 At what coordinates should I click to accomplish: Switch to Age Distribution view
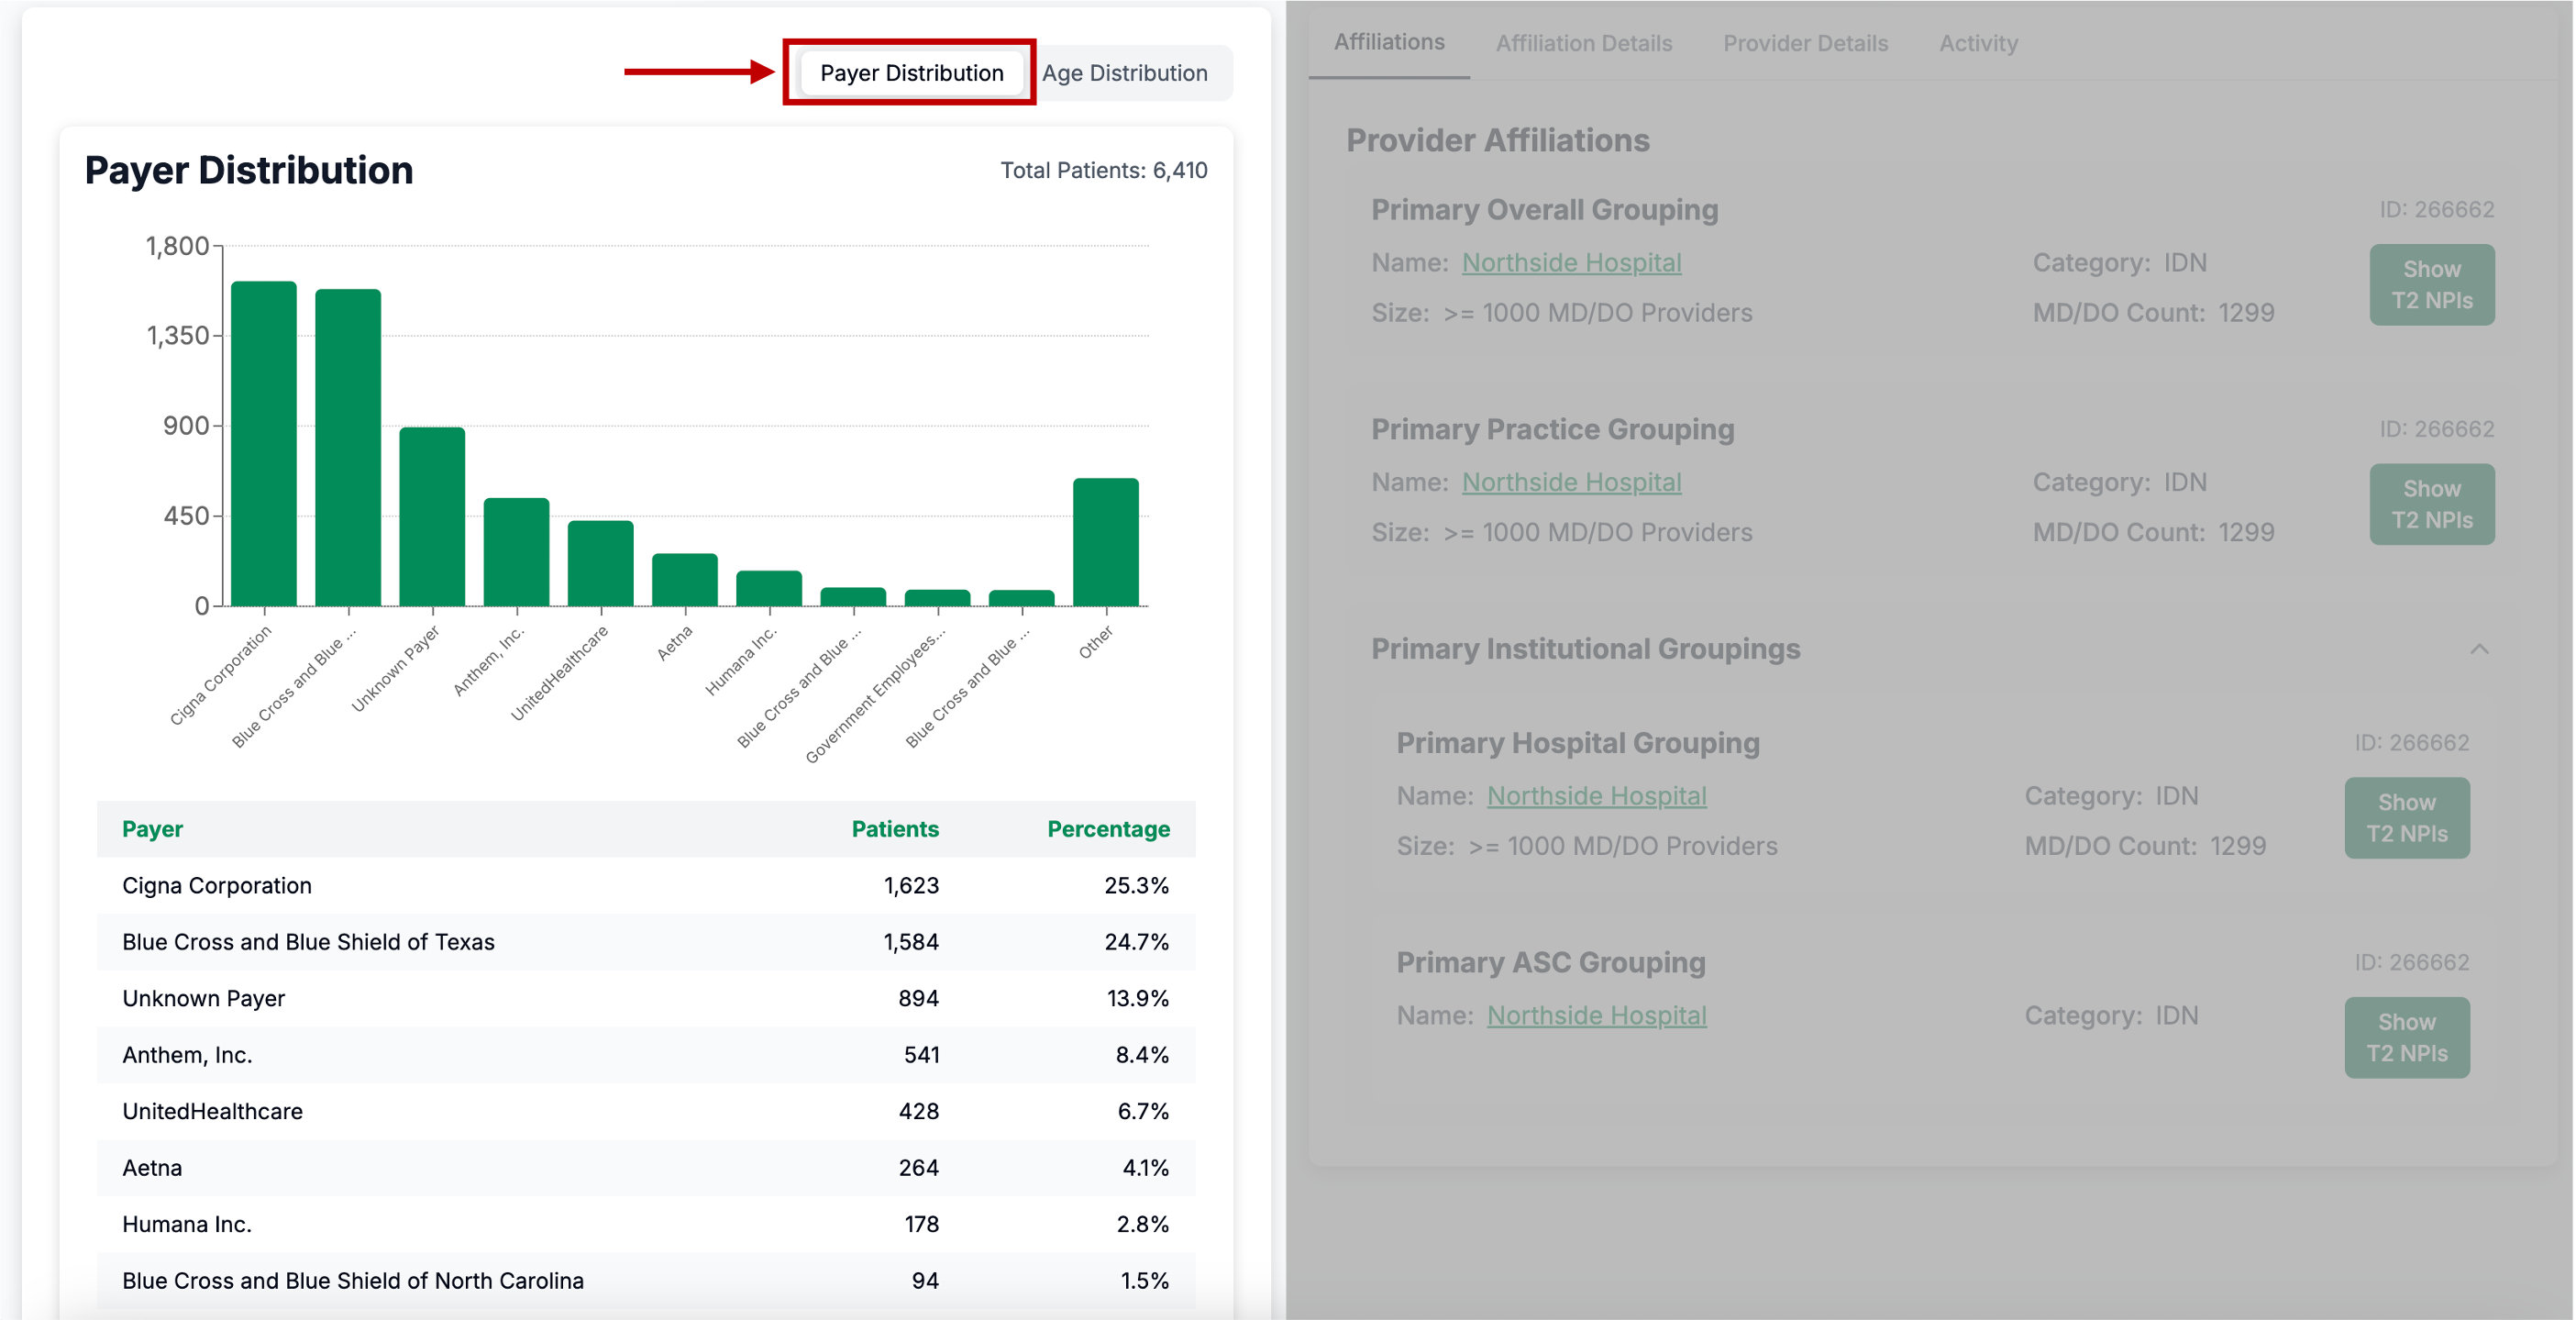(x=1124, y=73)
